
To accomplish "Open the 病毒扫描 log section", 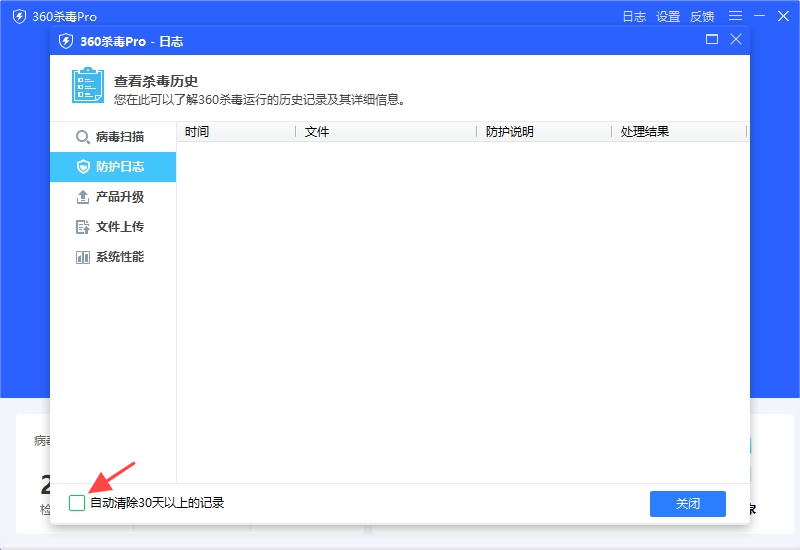I will (113, 137).
